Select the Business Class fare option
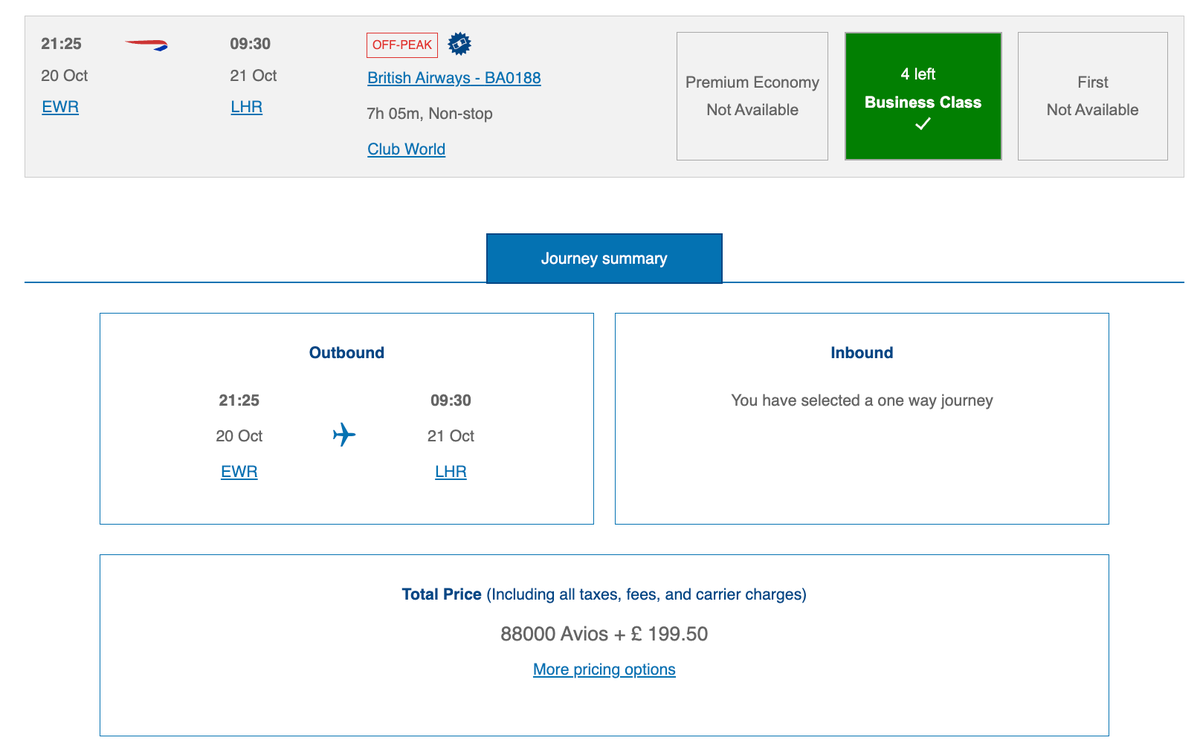1200x749 pixels. 922,95
